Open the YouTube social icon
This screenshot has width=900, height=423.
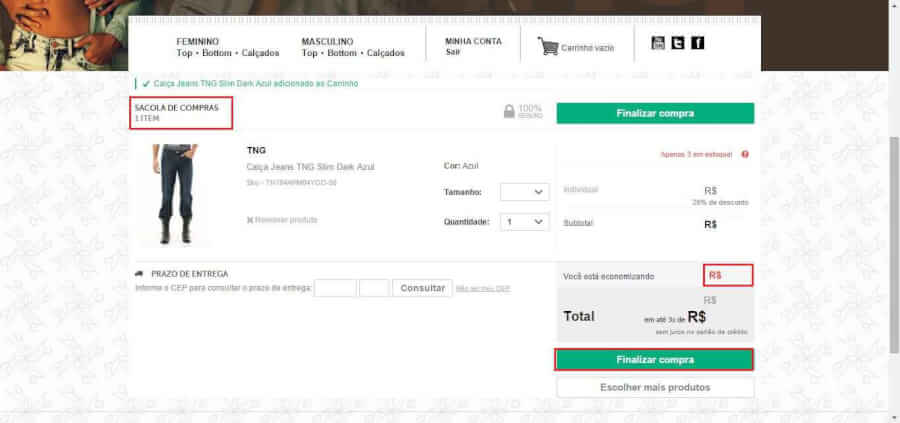(x=658, y=42)
